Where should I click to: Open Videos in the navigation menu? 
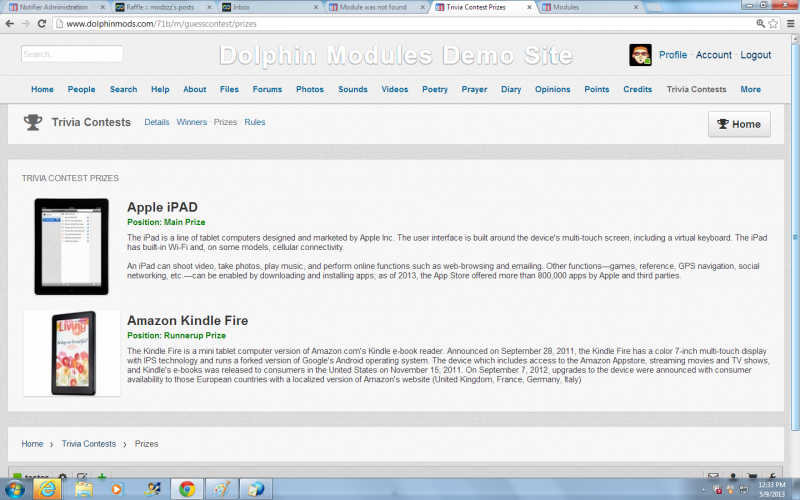(394, 89)
